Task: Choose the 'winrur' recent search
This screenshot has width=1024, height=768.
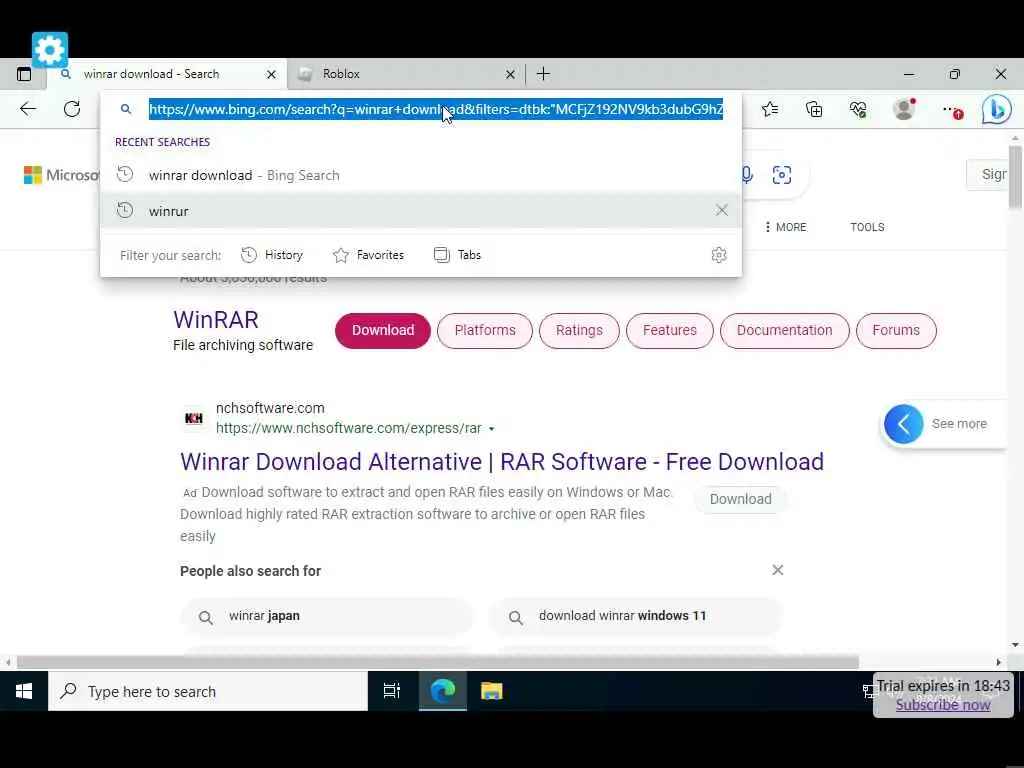Action: pyautogui.click(x=421, y=210)
